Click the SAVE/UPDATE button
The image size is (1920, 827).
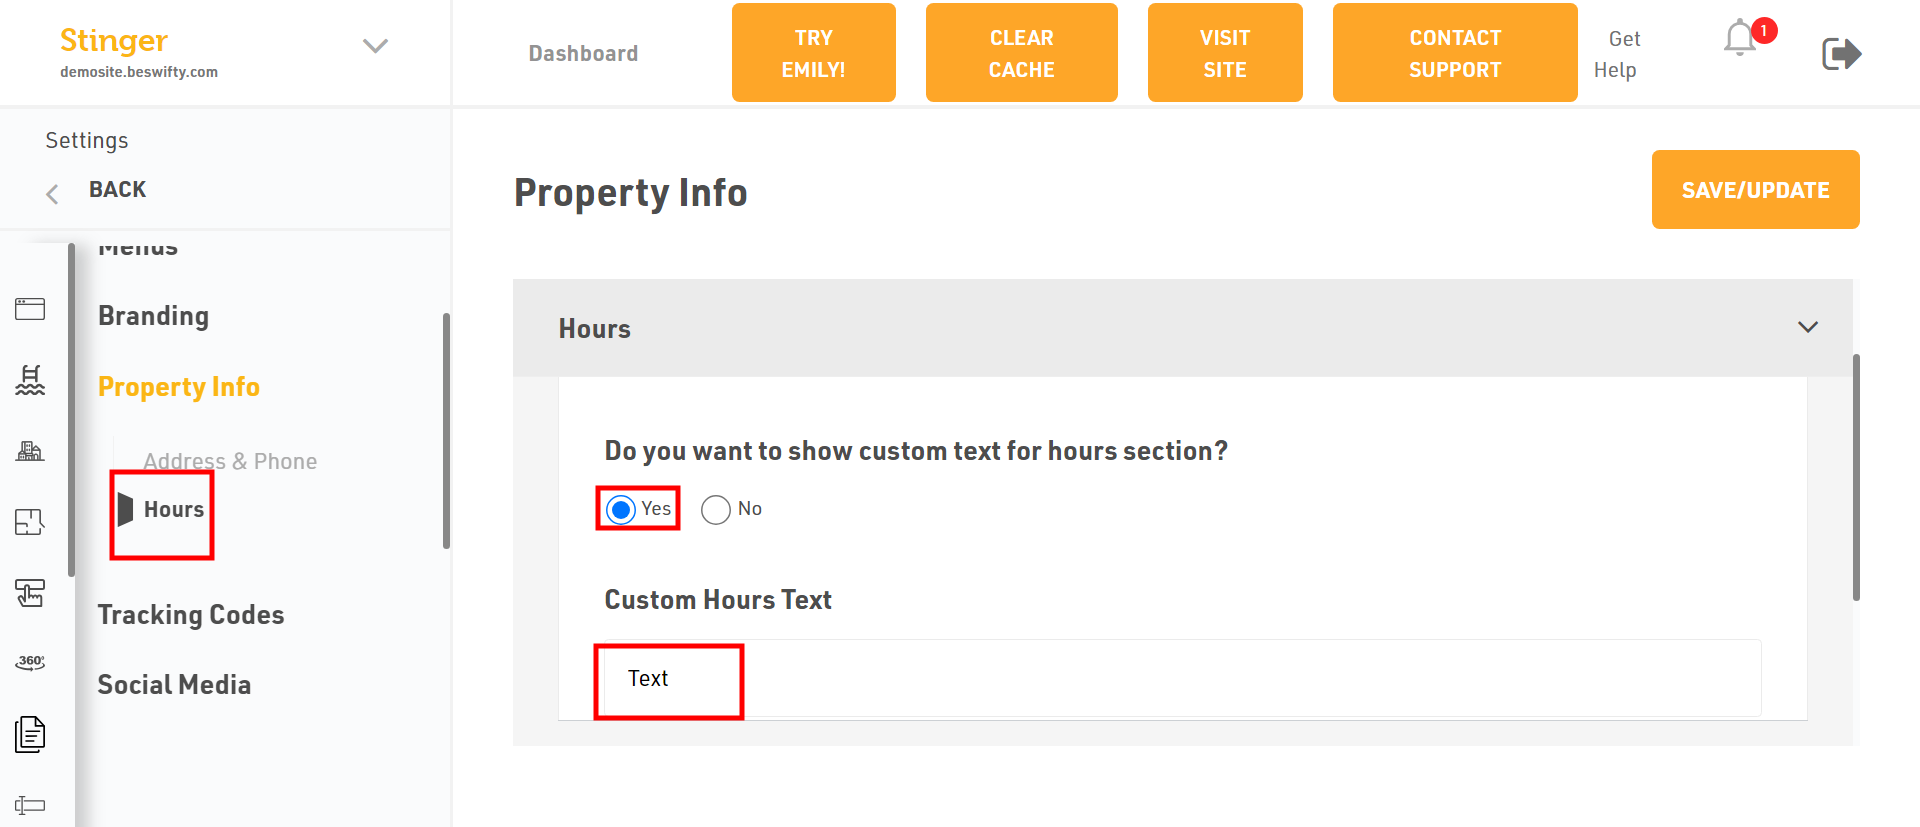click(x=1756, y=190)
